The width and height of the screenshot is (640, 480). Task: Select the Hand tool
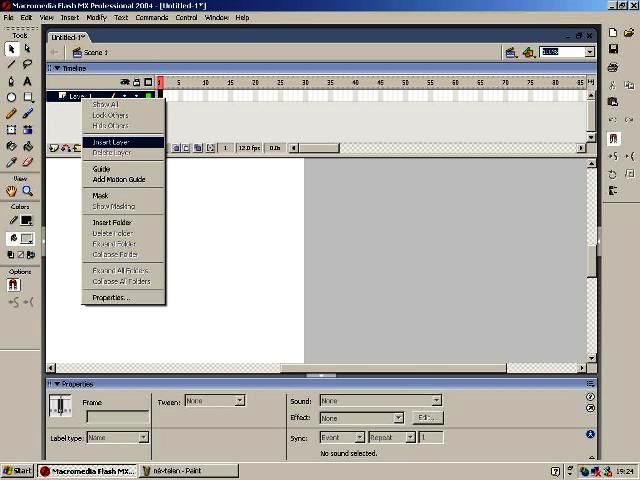(11, 191)
